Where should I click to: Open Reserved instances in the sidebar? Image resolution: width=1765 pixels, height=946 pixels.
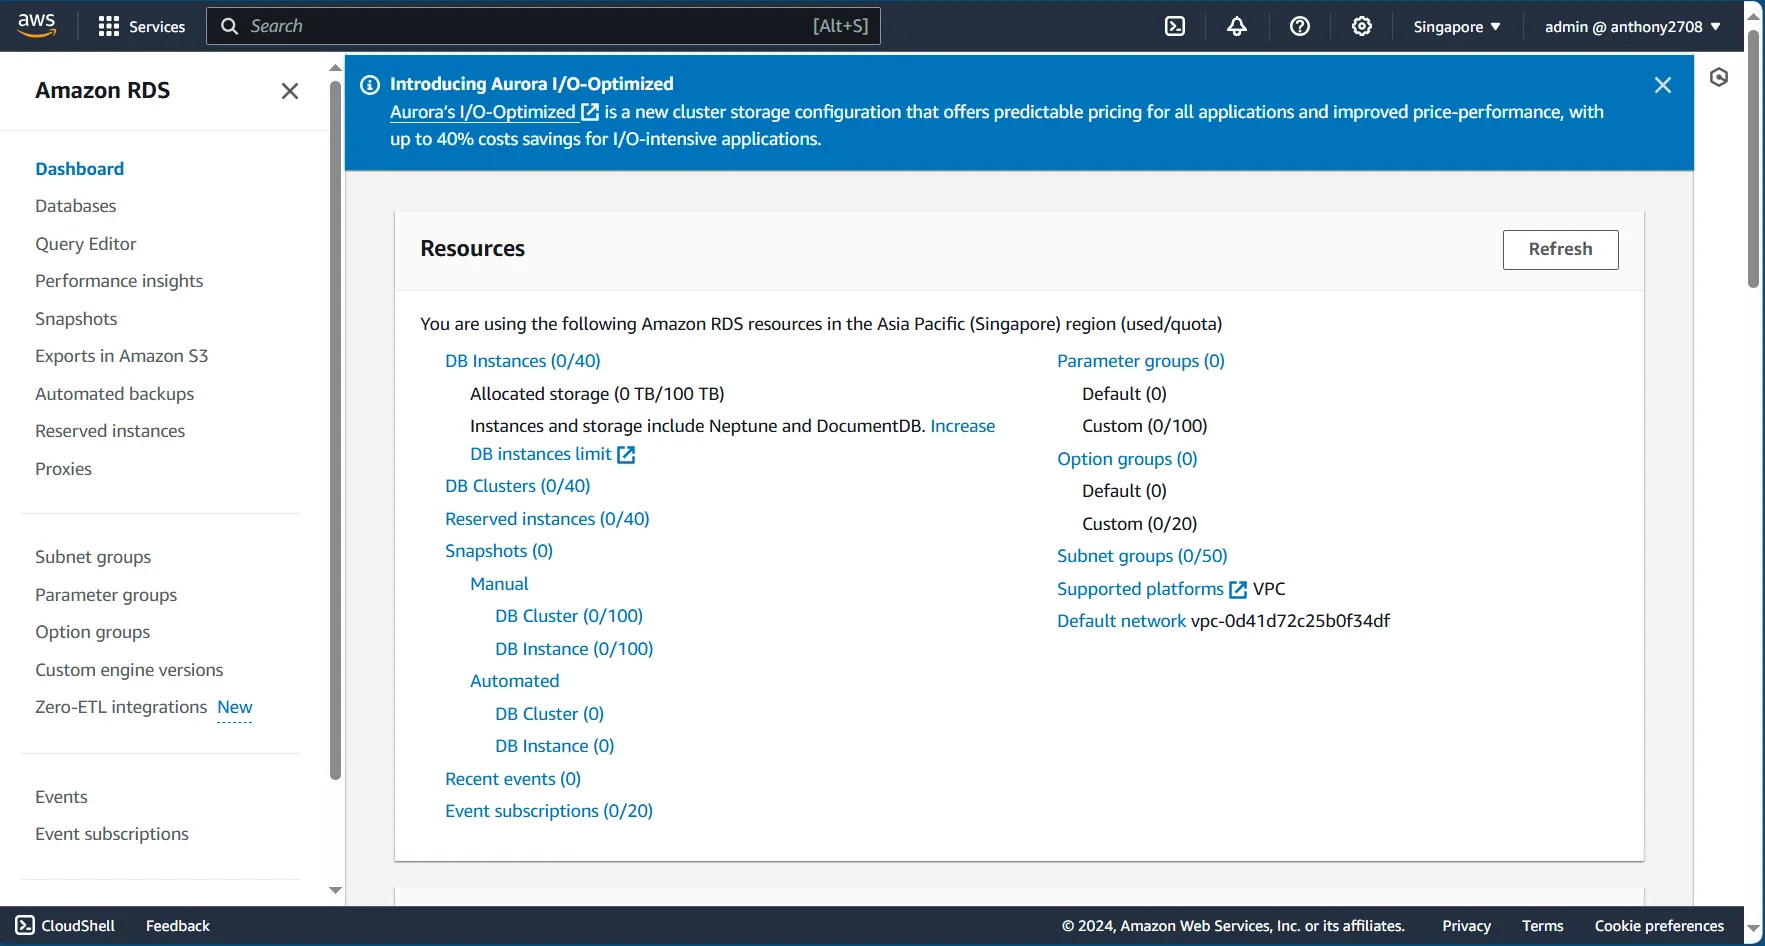[x=110, y=431]
